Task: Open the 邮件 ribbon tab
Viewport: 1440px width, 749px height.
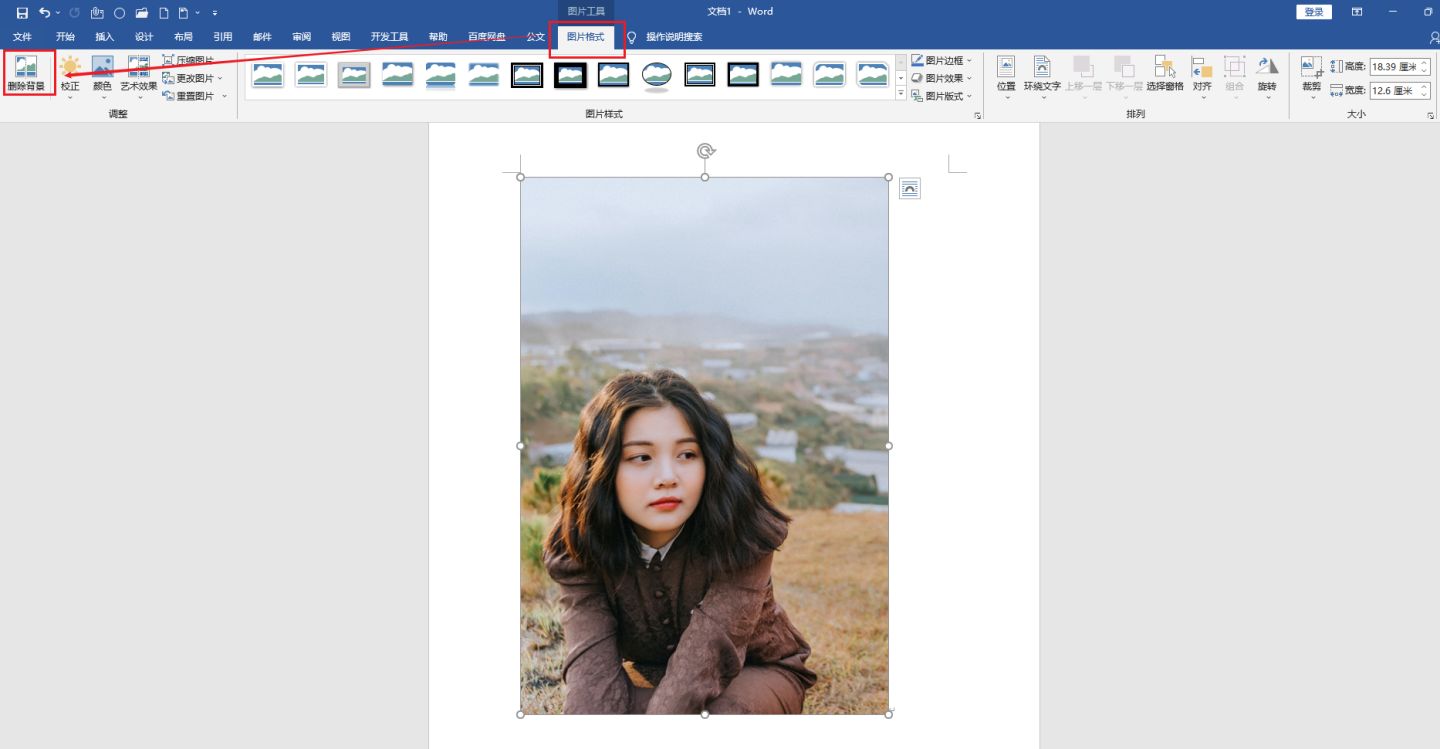Action: click(262, 37)
